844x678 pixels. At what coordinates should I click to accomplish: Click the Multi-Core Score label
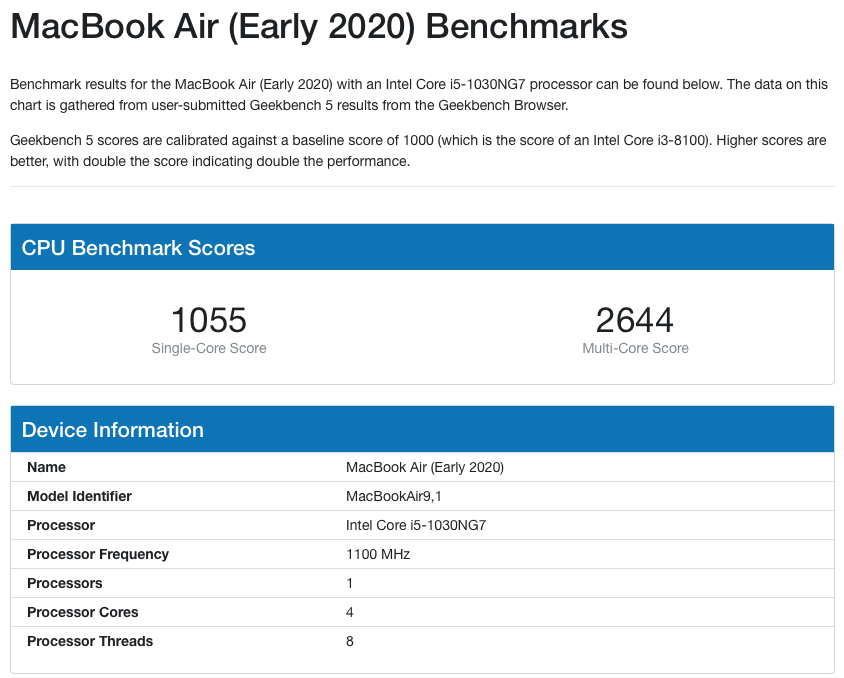[x=635, y=349]
